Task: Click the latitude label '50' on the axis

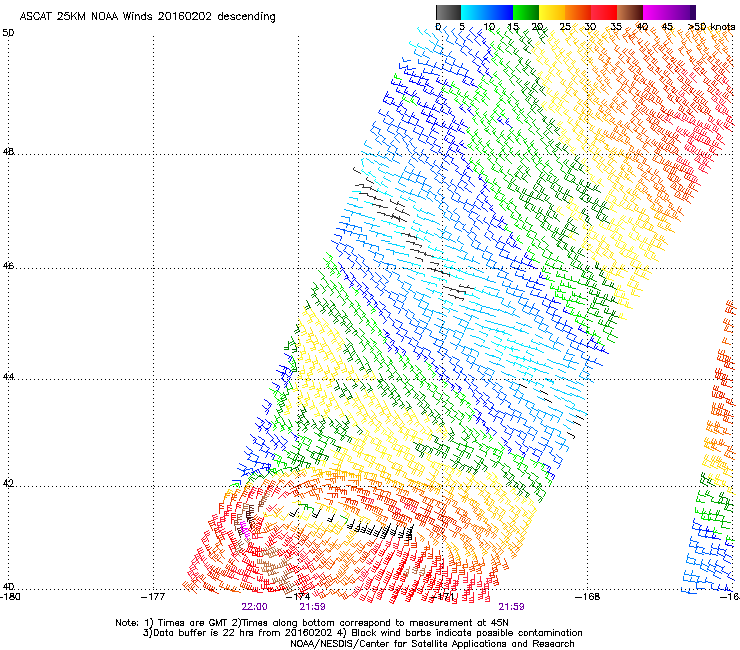Action: (8, 33)
